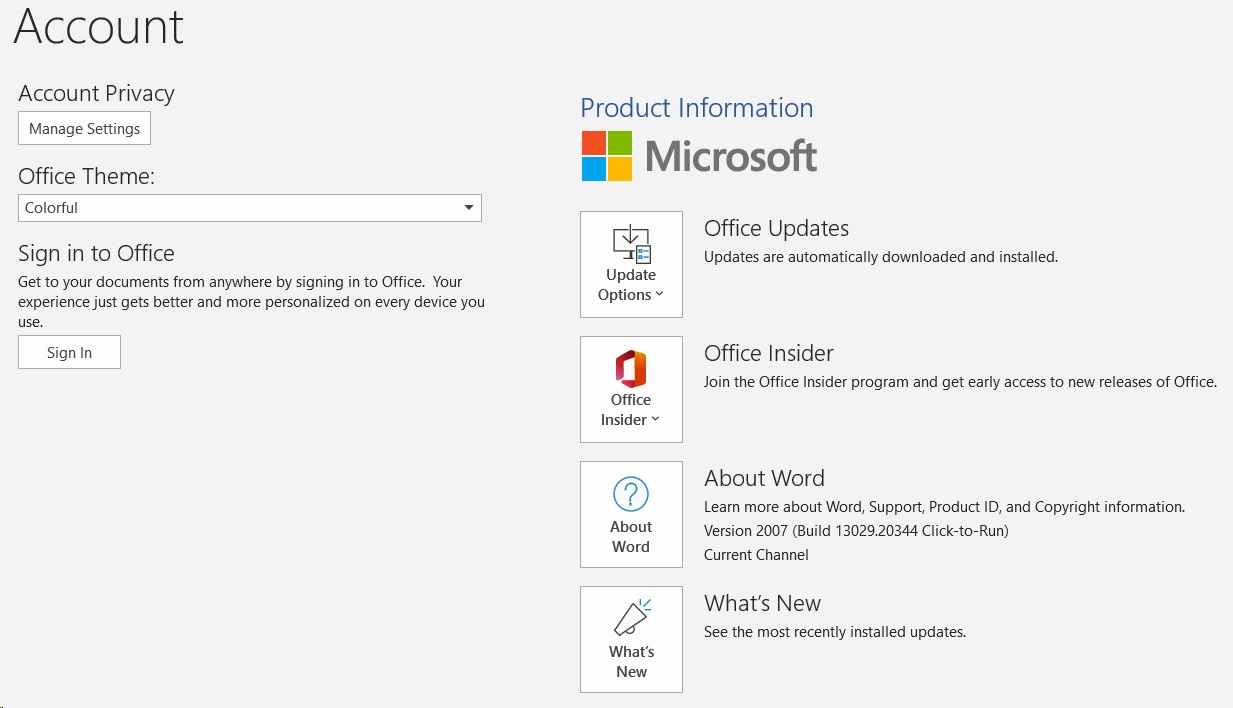Click the Manage Settings button

click(x=84, y=128)
